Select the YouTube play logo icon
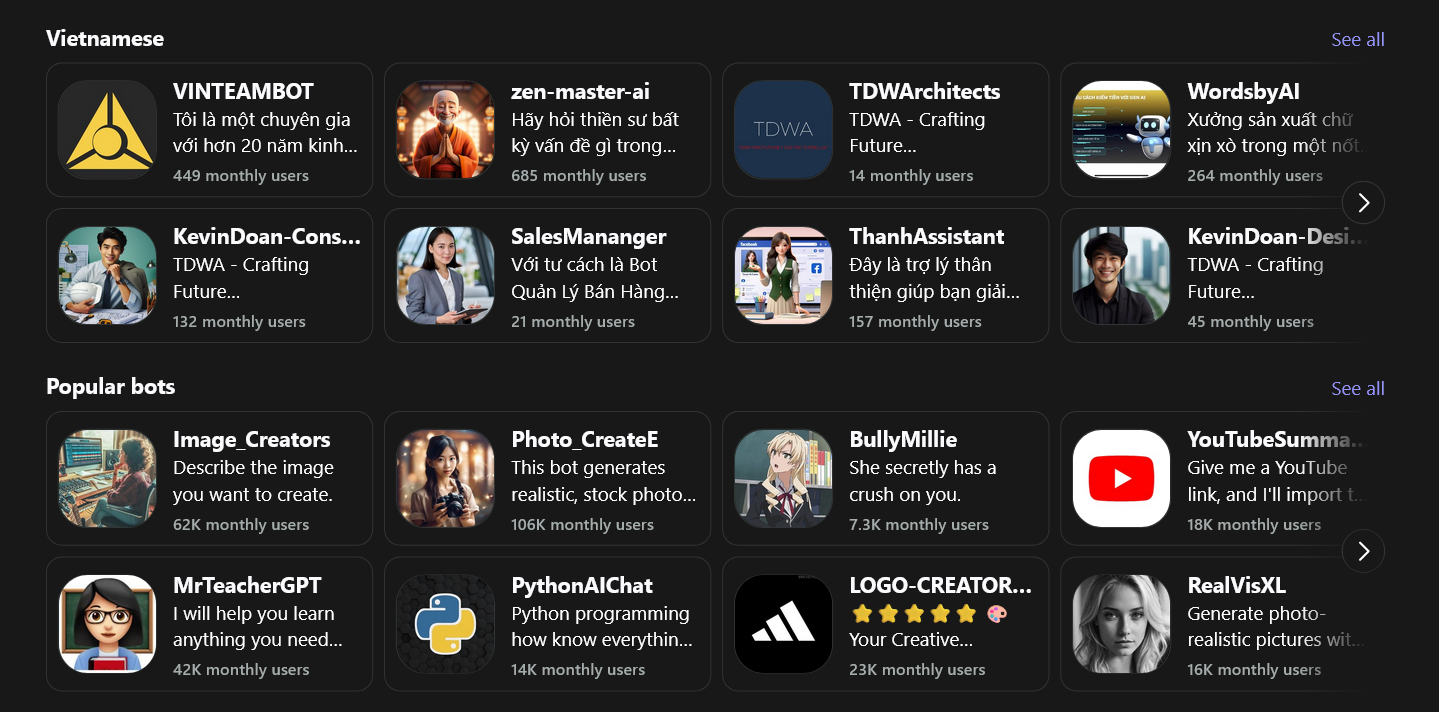Viewport: 1453px width, 720px height. 1121,479
